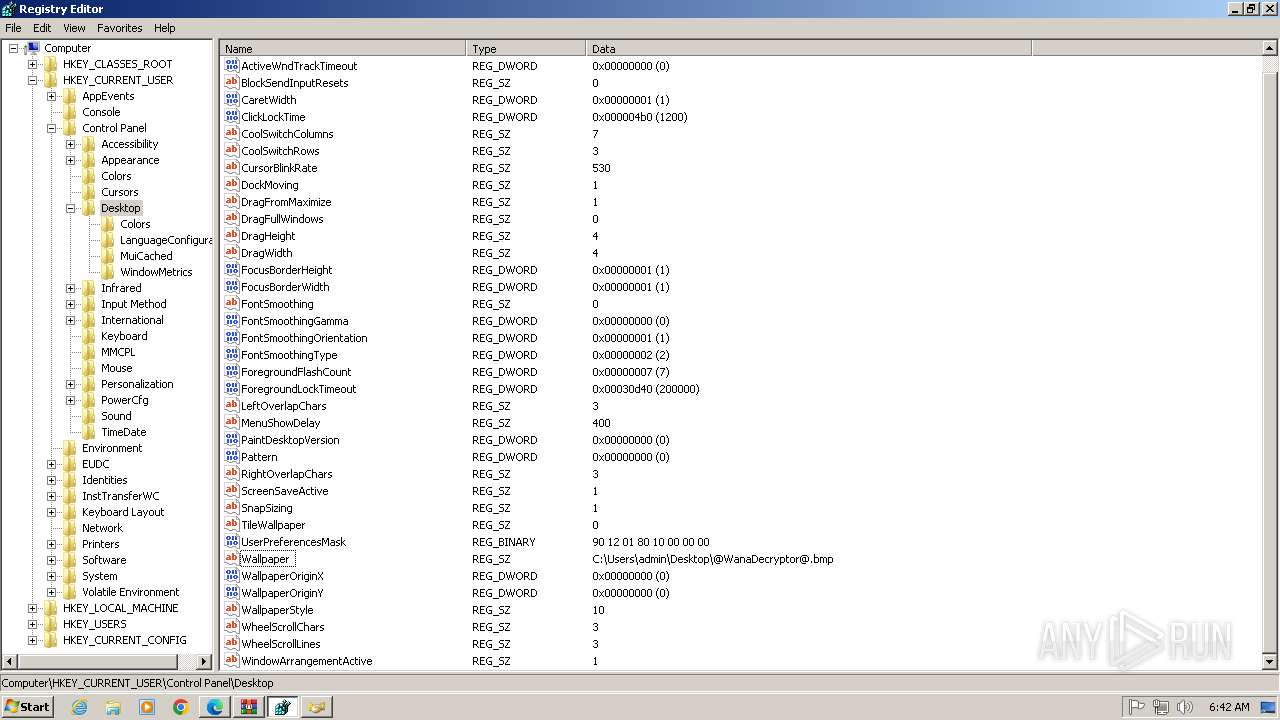Open the Edit menu
The width and height of the screenshot is (1280, 720).
click(42, 28)
